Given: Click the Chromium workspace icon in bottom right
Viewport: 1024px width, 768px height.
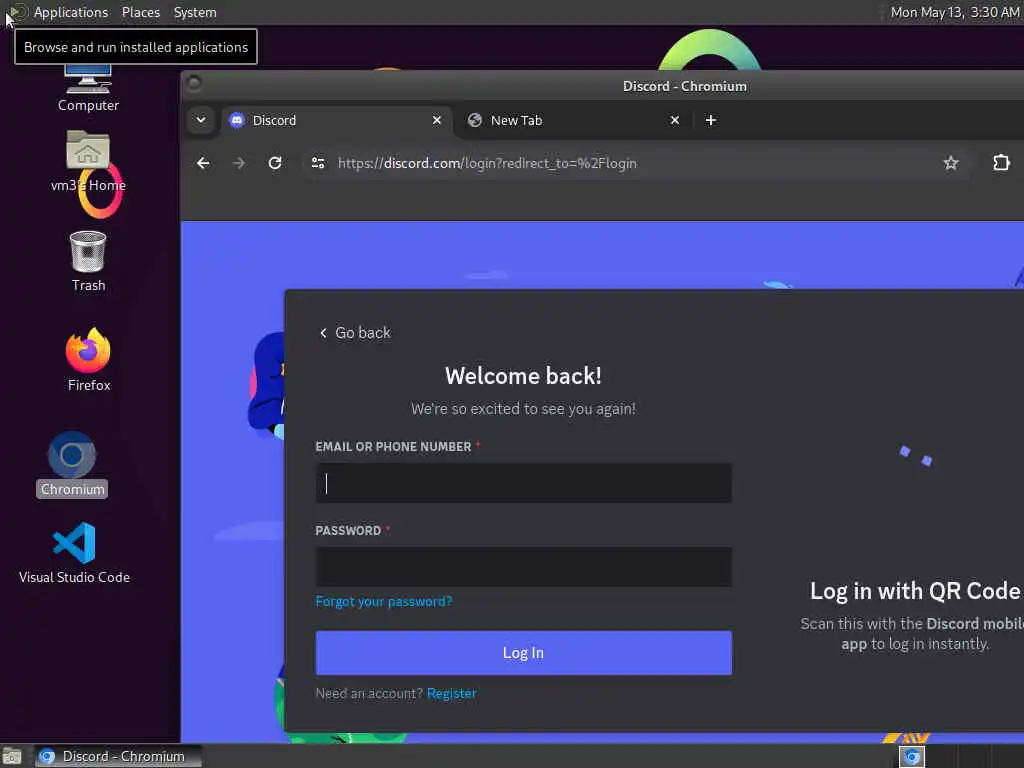Looking at the screenshot, I should [x=912, y=757].
